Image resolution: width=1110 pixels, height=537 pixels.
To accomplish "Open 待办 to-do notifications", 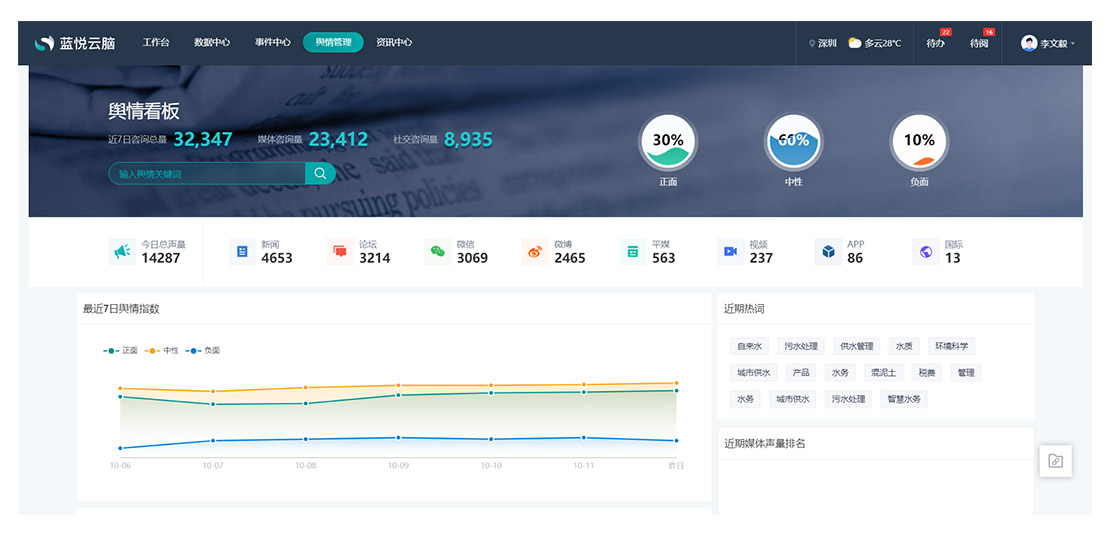I will click(x=935, y=43).
